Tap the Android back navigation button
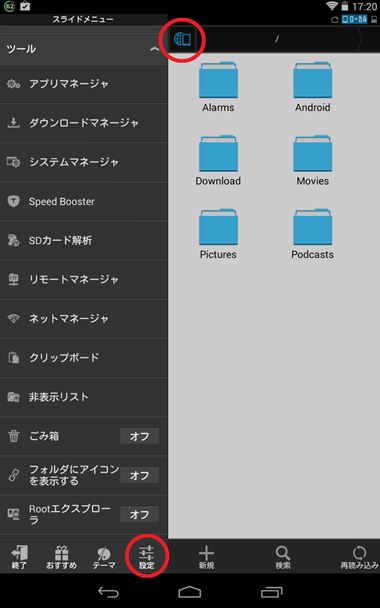 click(108, 592)
